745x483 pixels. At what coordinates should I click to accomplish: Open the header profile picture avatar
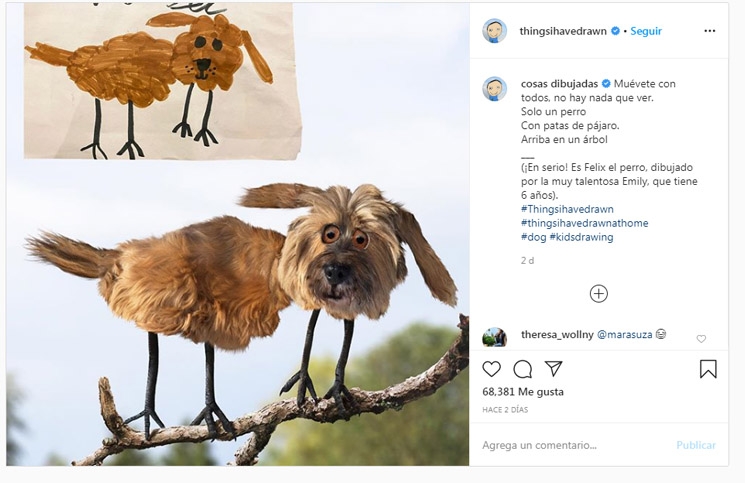point(495,31)
